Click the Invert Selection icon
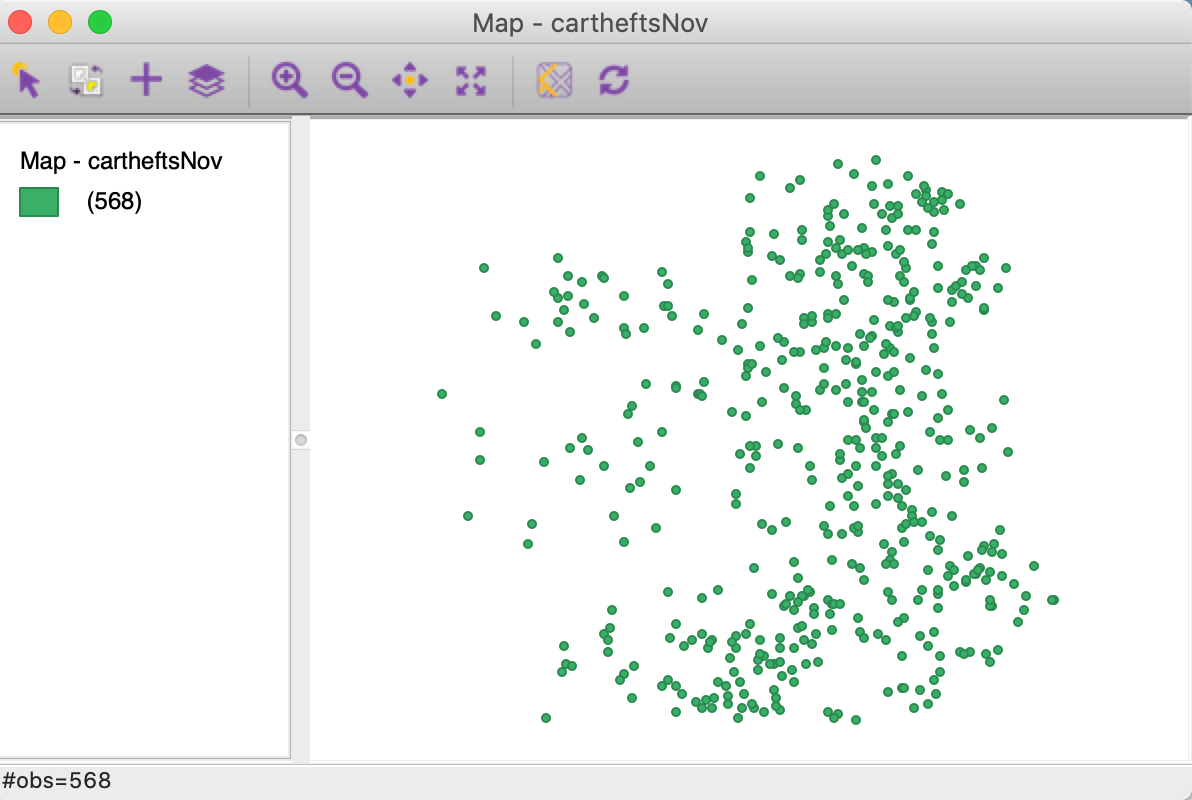1192x800 pixels. coord(86,81)
